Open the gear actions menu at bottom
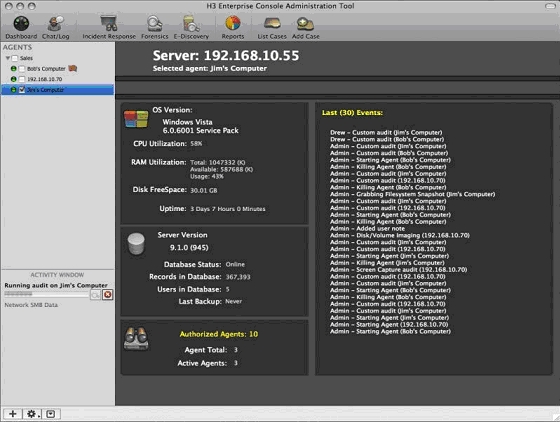Viewport: 560px width, 437px height. 33,414
